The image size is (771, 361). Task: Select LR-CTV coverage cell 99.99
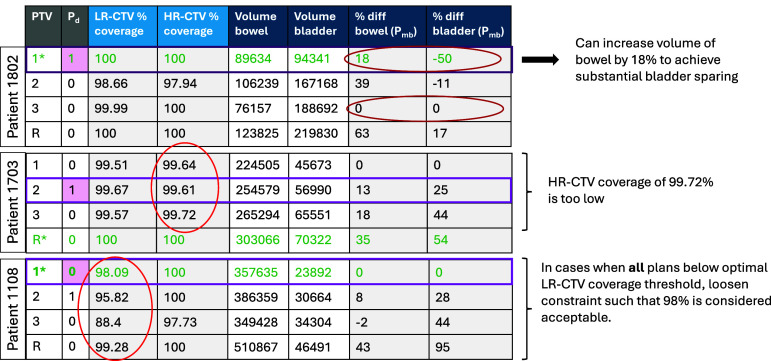[122, 108]
